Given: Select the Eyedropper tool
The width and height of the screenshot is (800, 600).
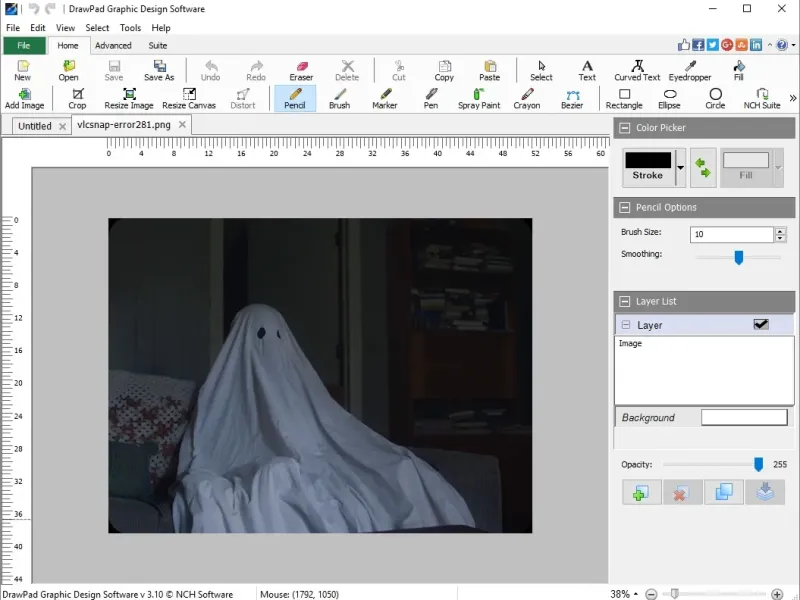Looking at the screenshot, I should (690, 70).
